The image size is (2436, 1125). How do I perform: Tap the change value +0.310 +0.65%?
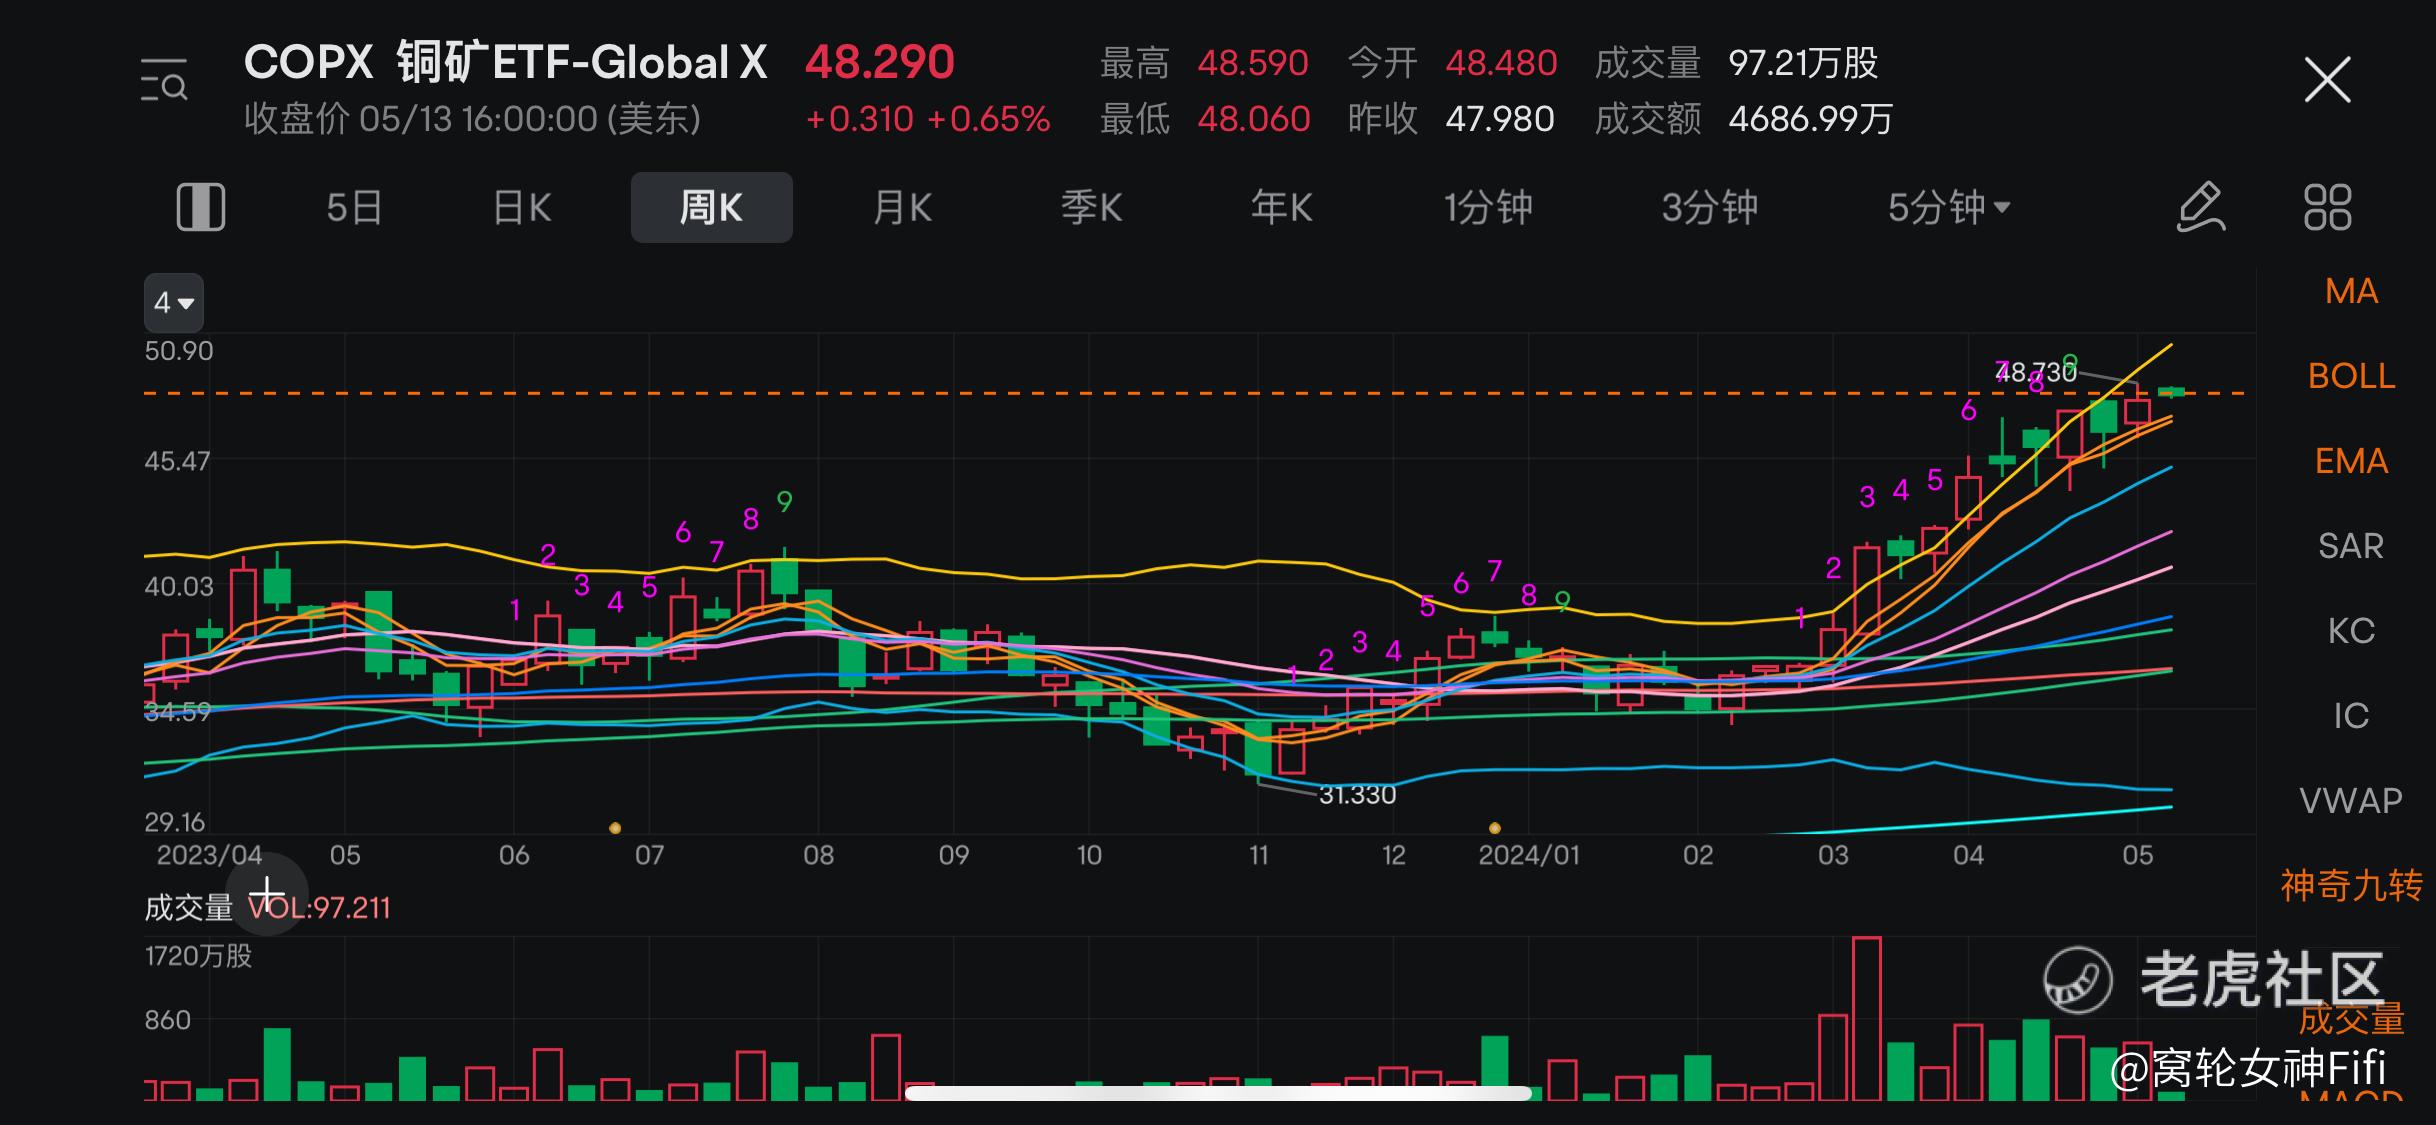click(928, 119)
